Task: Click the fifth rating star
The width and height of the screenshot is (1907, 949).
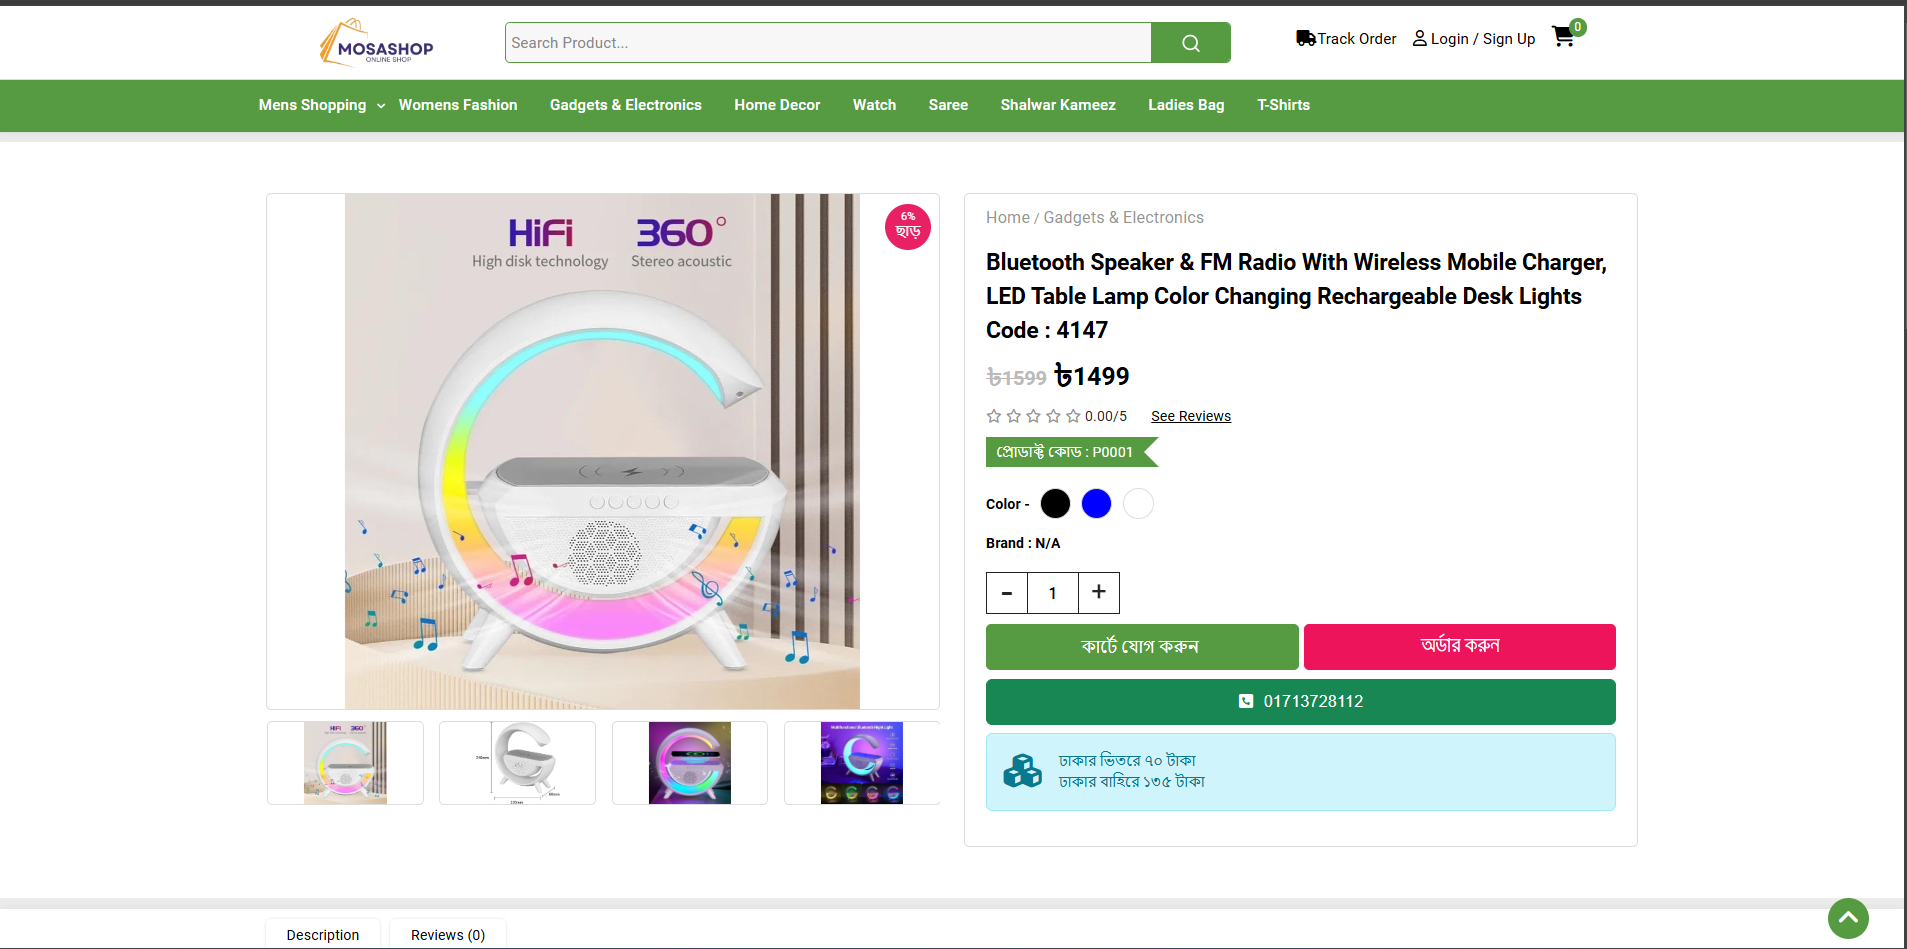Action: coord(1073,416)
